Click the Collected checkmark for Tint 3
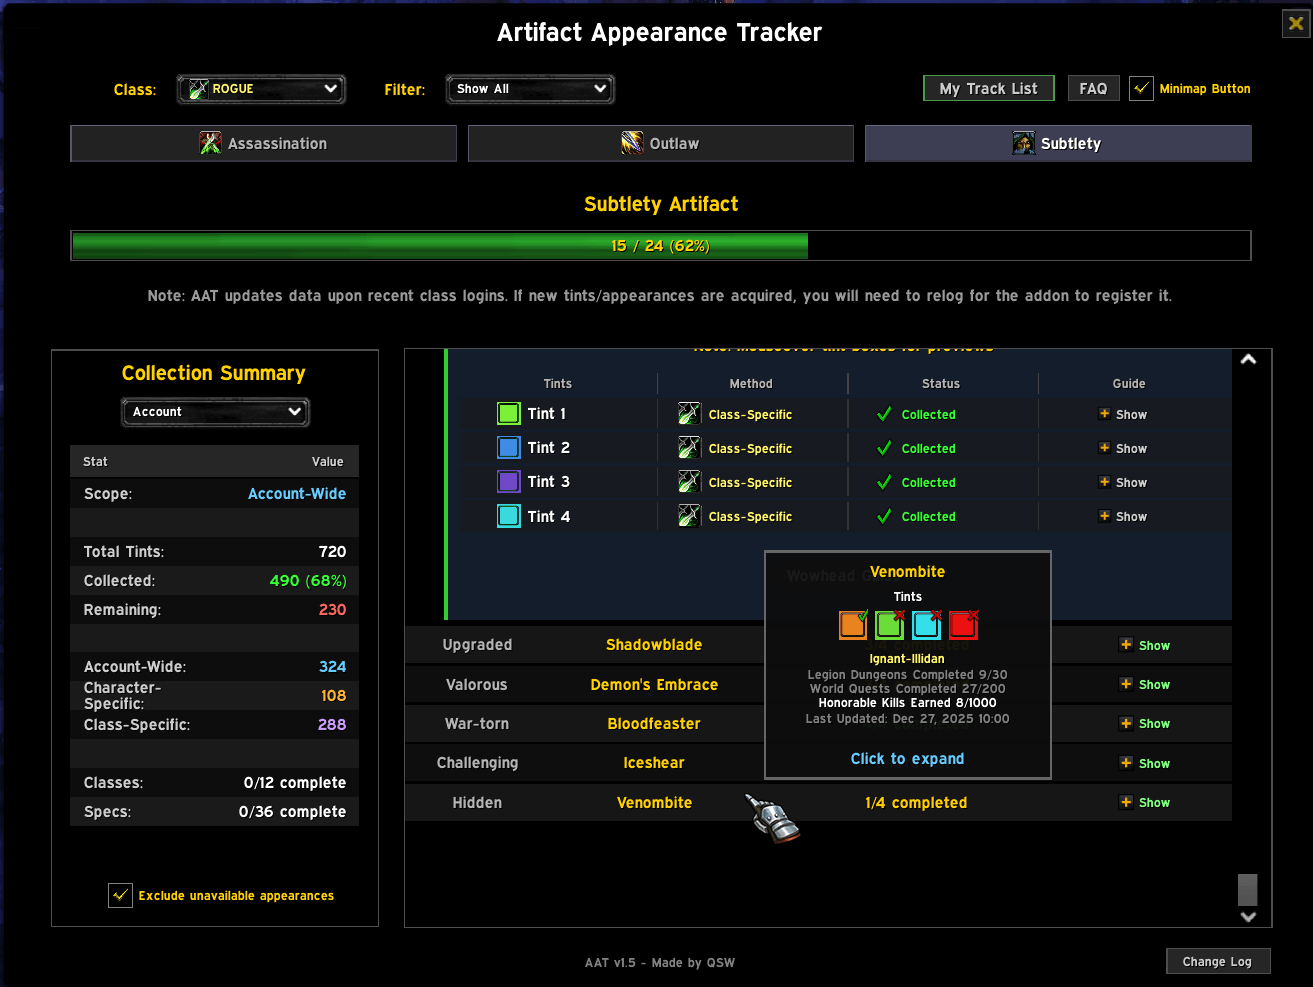Image resolution: width=1313 pixels, height=987 pixels. tap(884, 482)
